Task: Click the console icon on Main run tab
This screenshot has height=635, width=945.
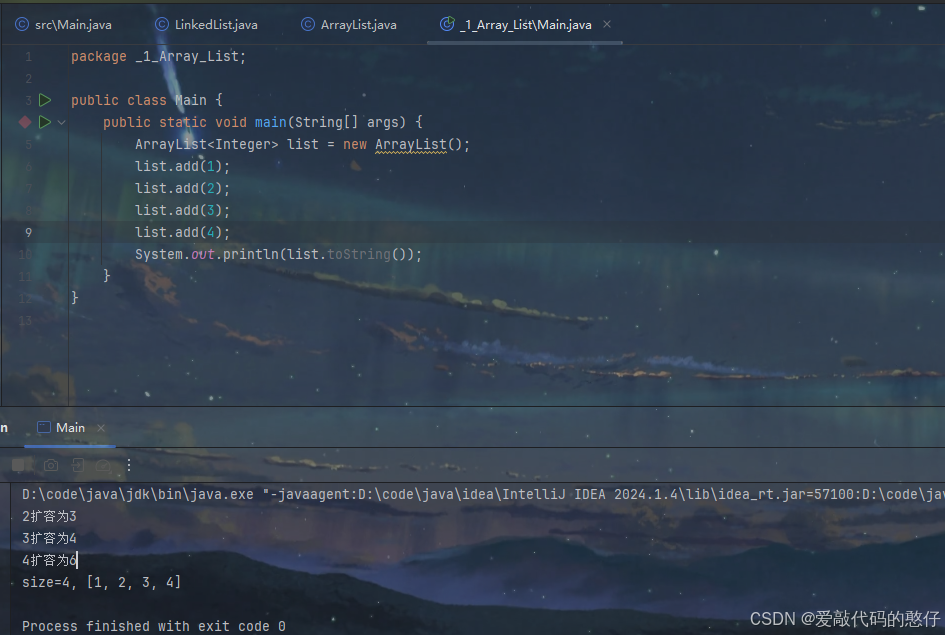Action: pyautogui.click(x=43, y=427)
